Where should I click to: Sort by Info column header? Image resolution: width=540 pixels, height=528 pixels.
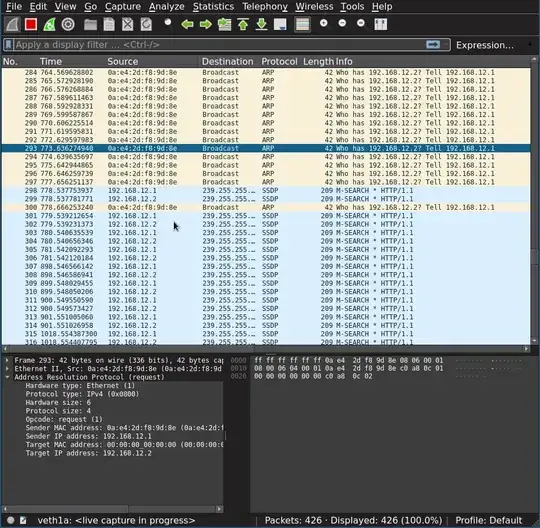pos(432,62)
